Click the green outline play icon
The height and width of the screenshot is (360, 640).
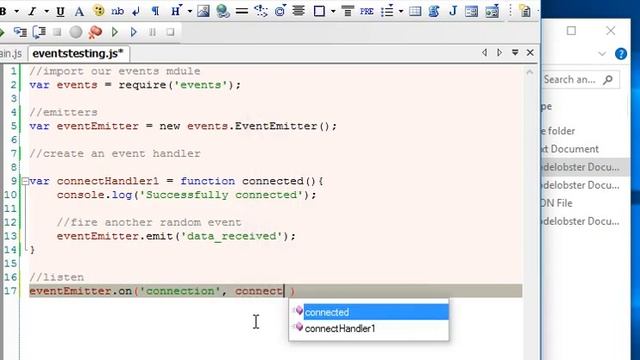[x=115, y=32]
